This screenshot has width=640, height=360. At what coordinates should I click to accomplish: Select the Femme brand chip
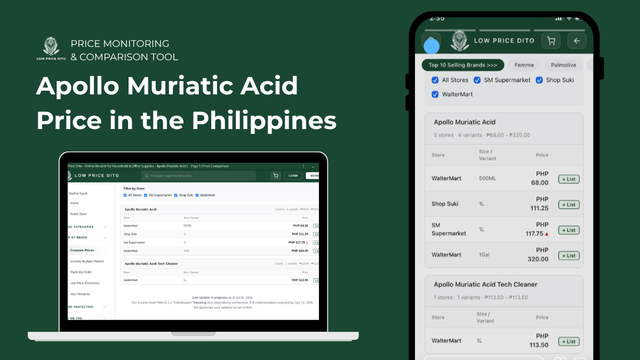pyautogui.click(x=524, y=65)
